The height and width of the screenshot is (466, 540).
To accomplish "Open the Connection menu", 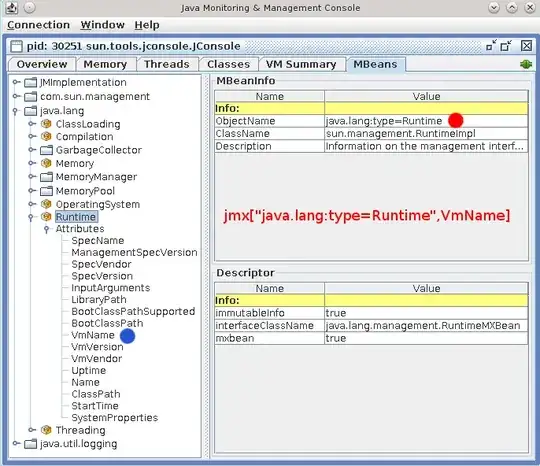I will (x=38, y=25).
